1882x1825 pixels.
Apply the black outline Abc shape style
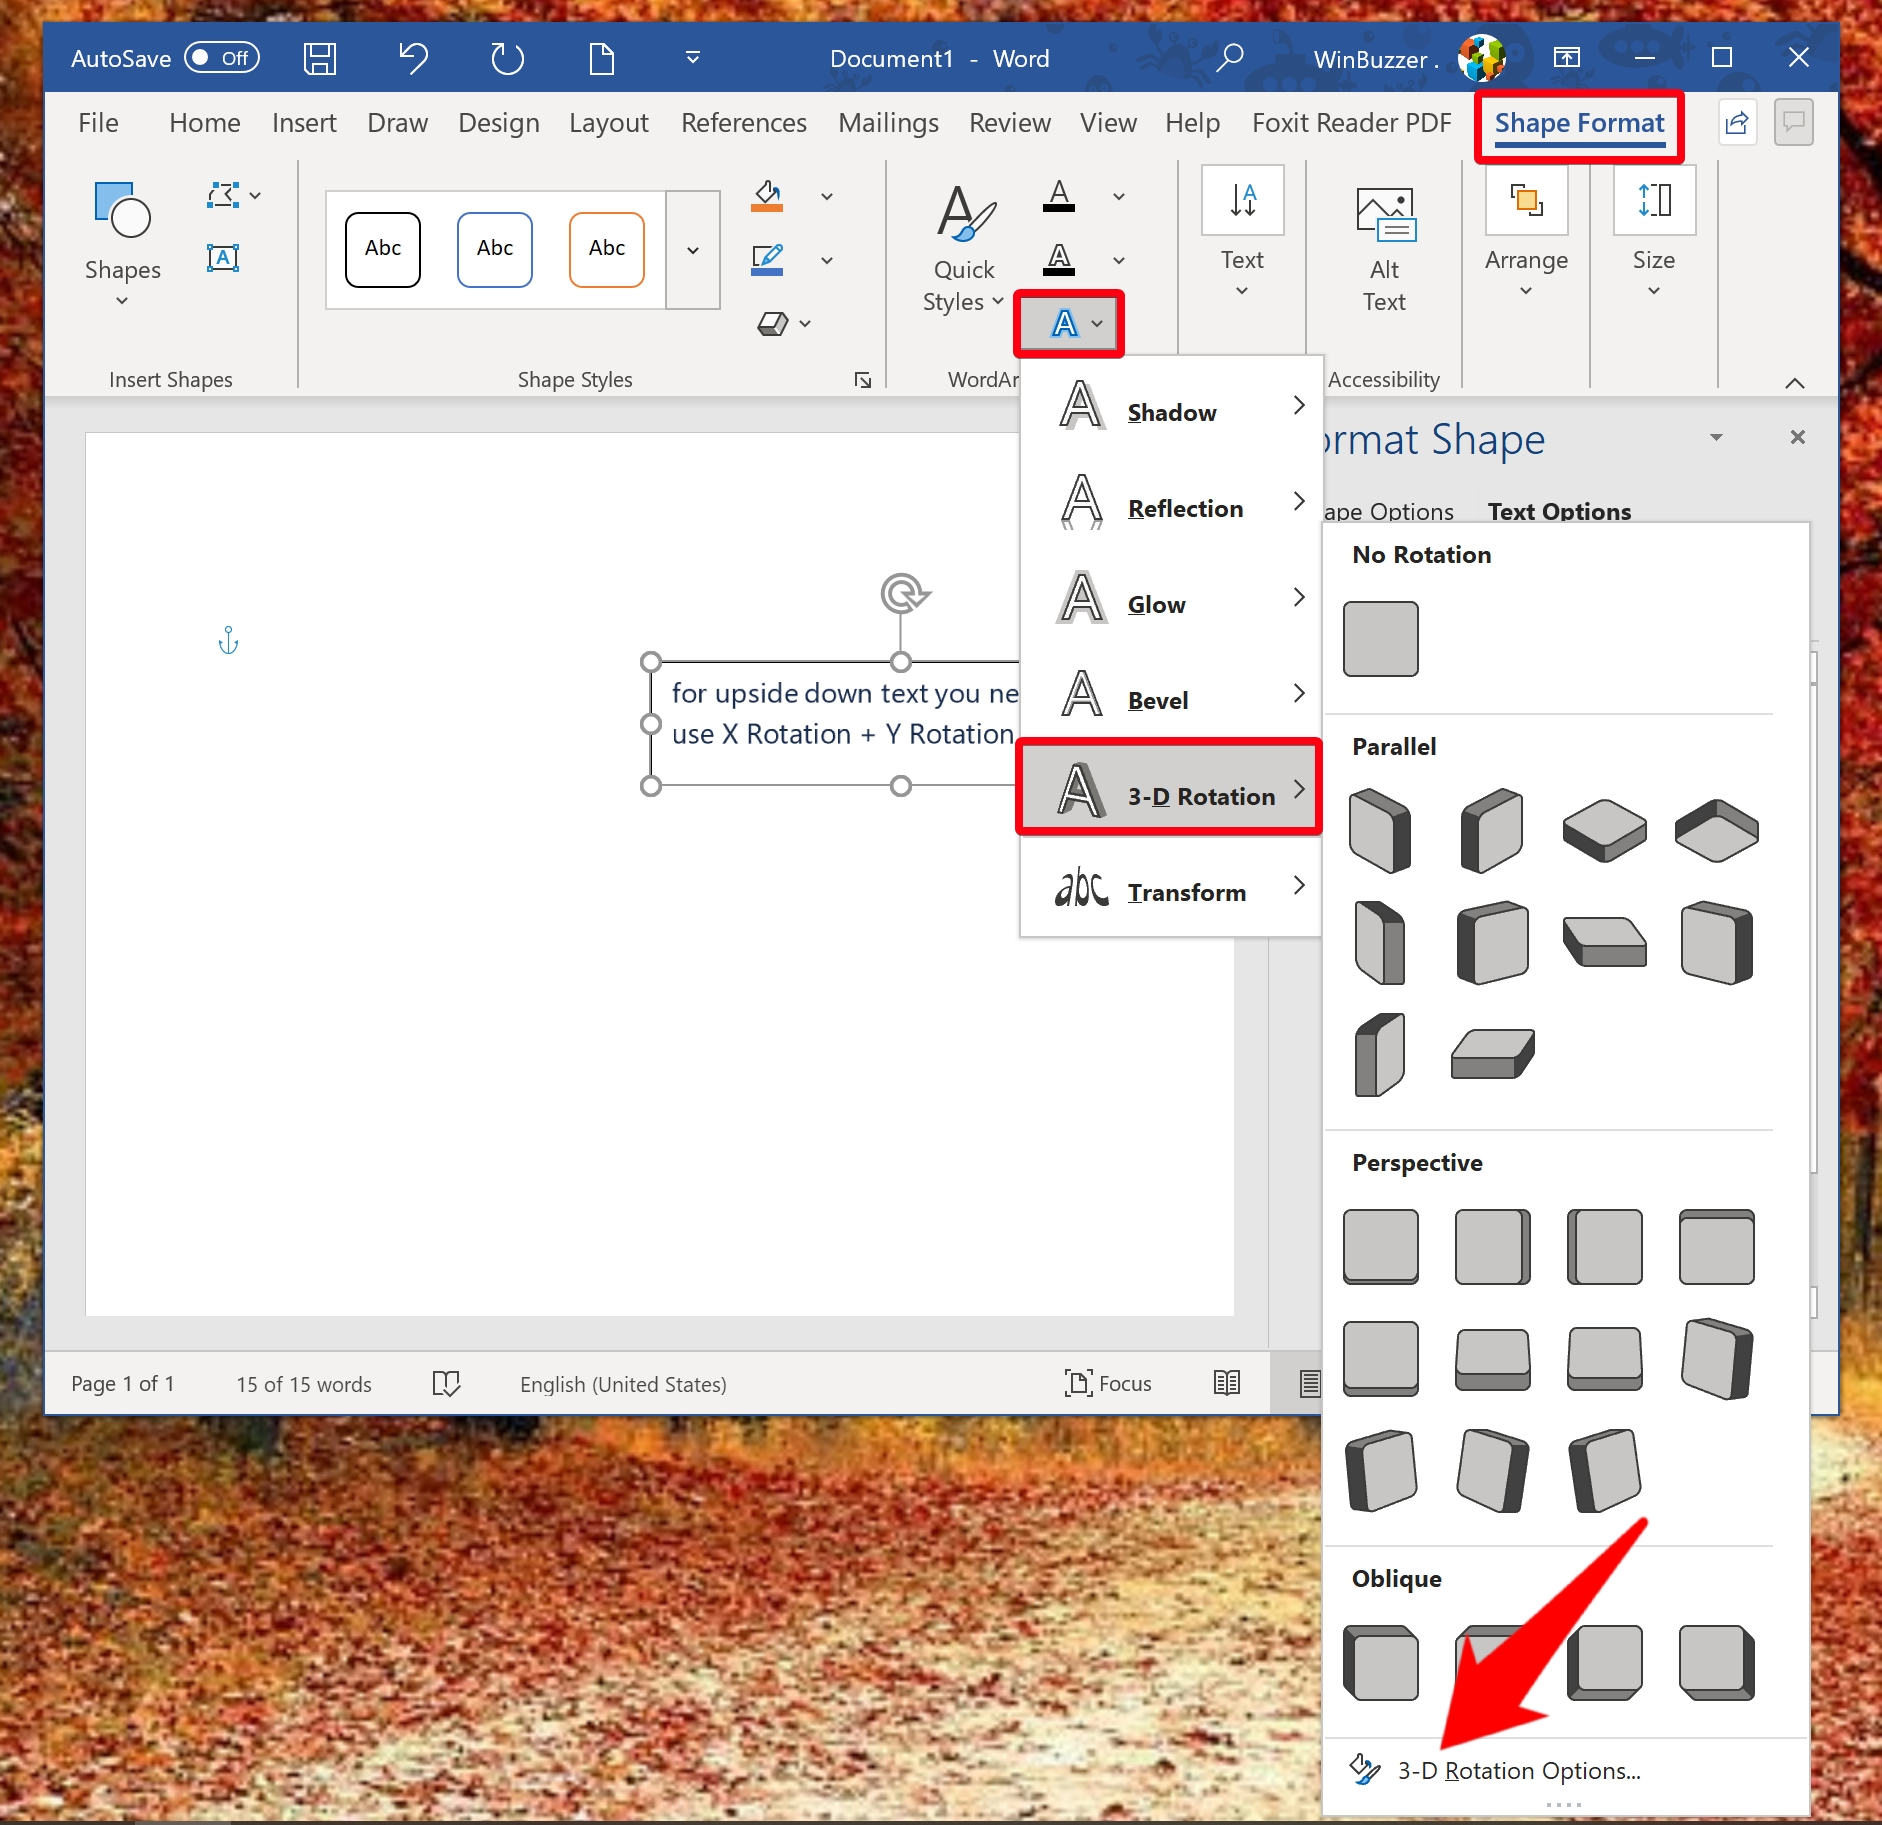[383, 249]
